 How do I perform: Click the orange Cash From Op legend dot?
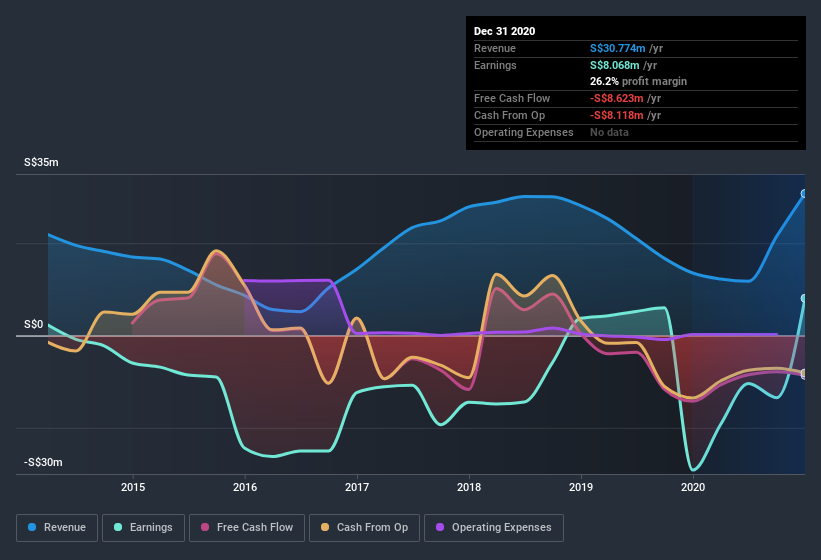(x=325, y=527)
